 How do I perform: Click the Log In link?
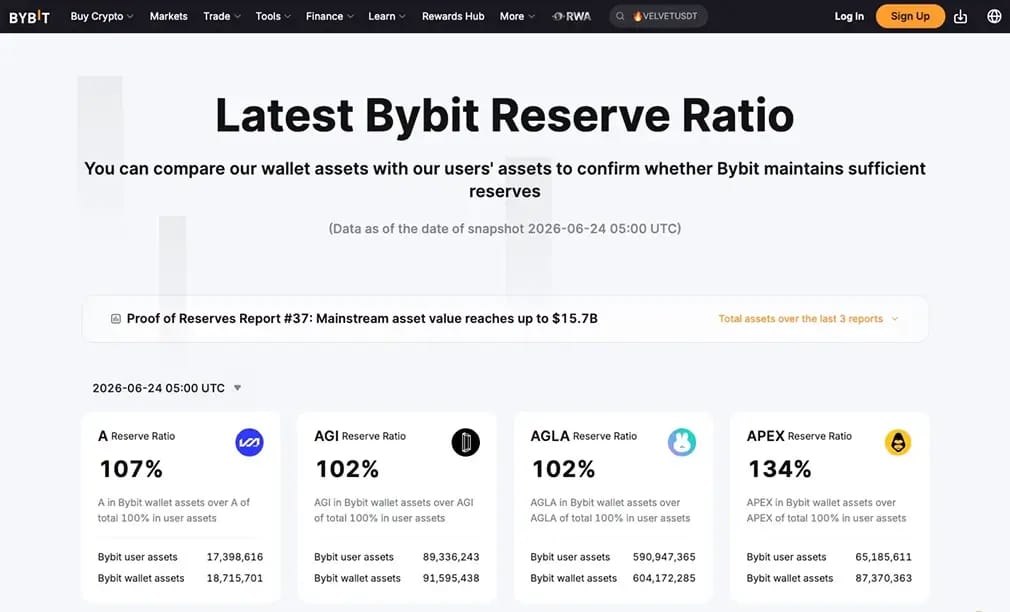click(x=849, y=17)
